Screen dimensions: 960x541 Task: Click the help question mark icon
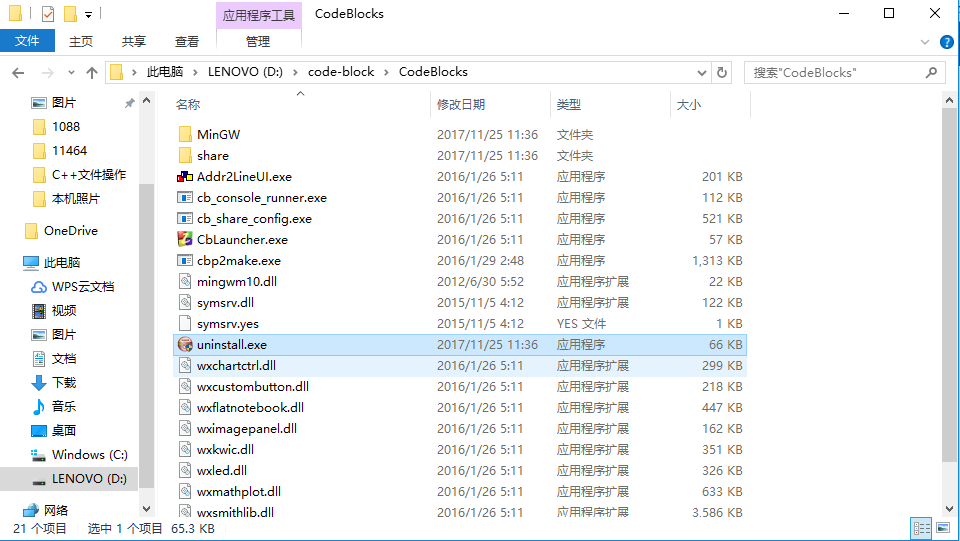(x=947, y=42)
